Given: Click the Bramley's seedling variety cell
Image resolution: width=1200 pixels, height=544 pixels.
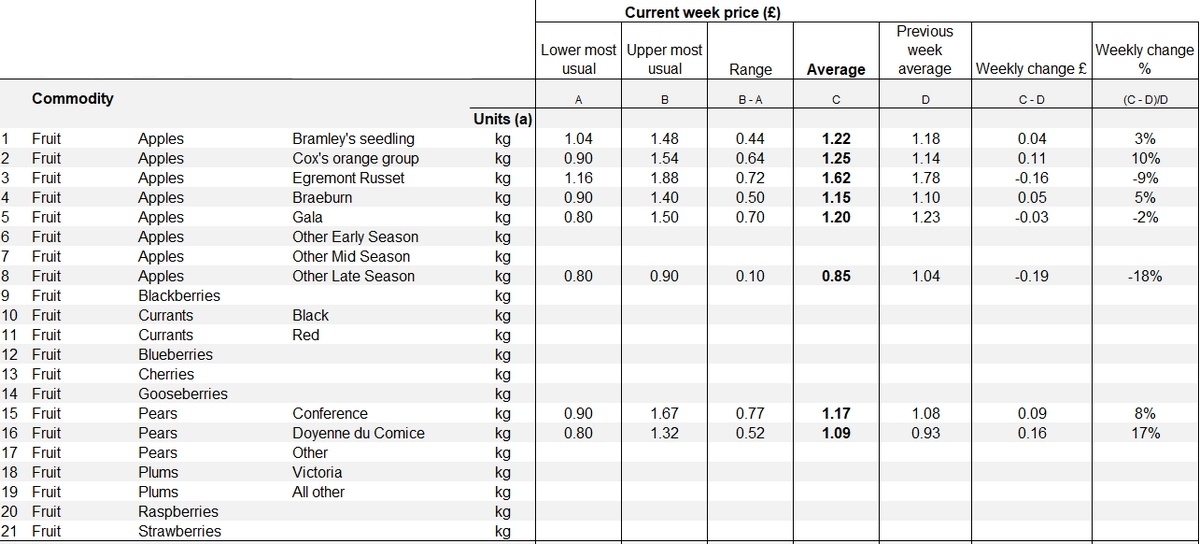Looking at the screenshot, I should (x=353, y=139).
